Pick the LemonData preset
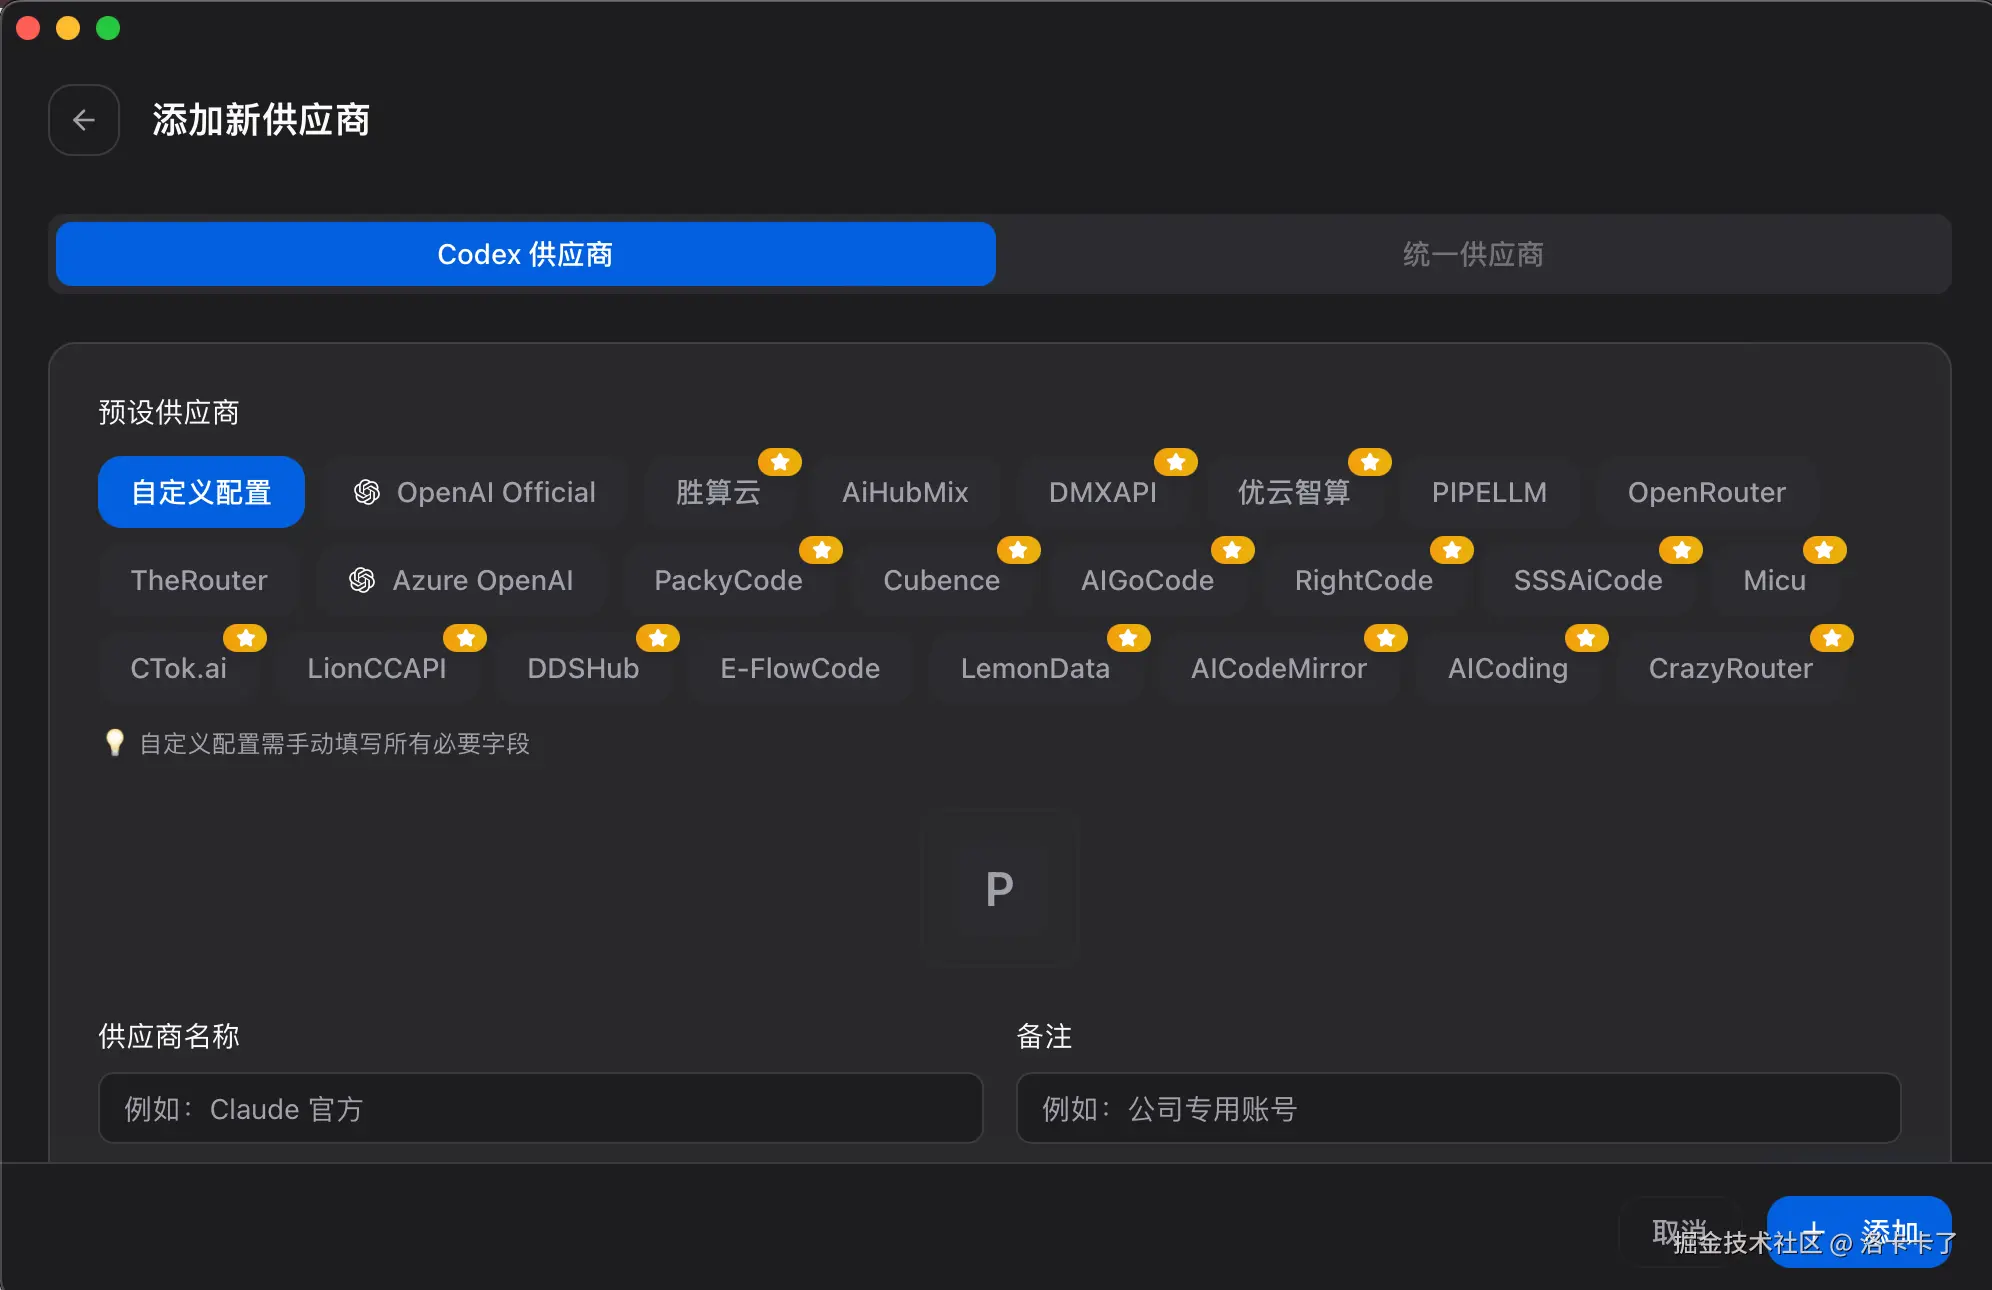Screen dimensions: 1992x1290 [1035, 668]
